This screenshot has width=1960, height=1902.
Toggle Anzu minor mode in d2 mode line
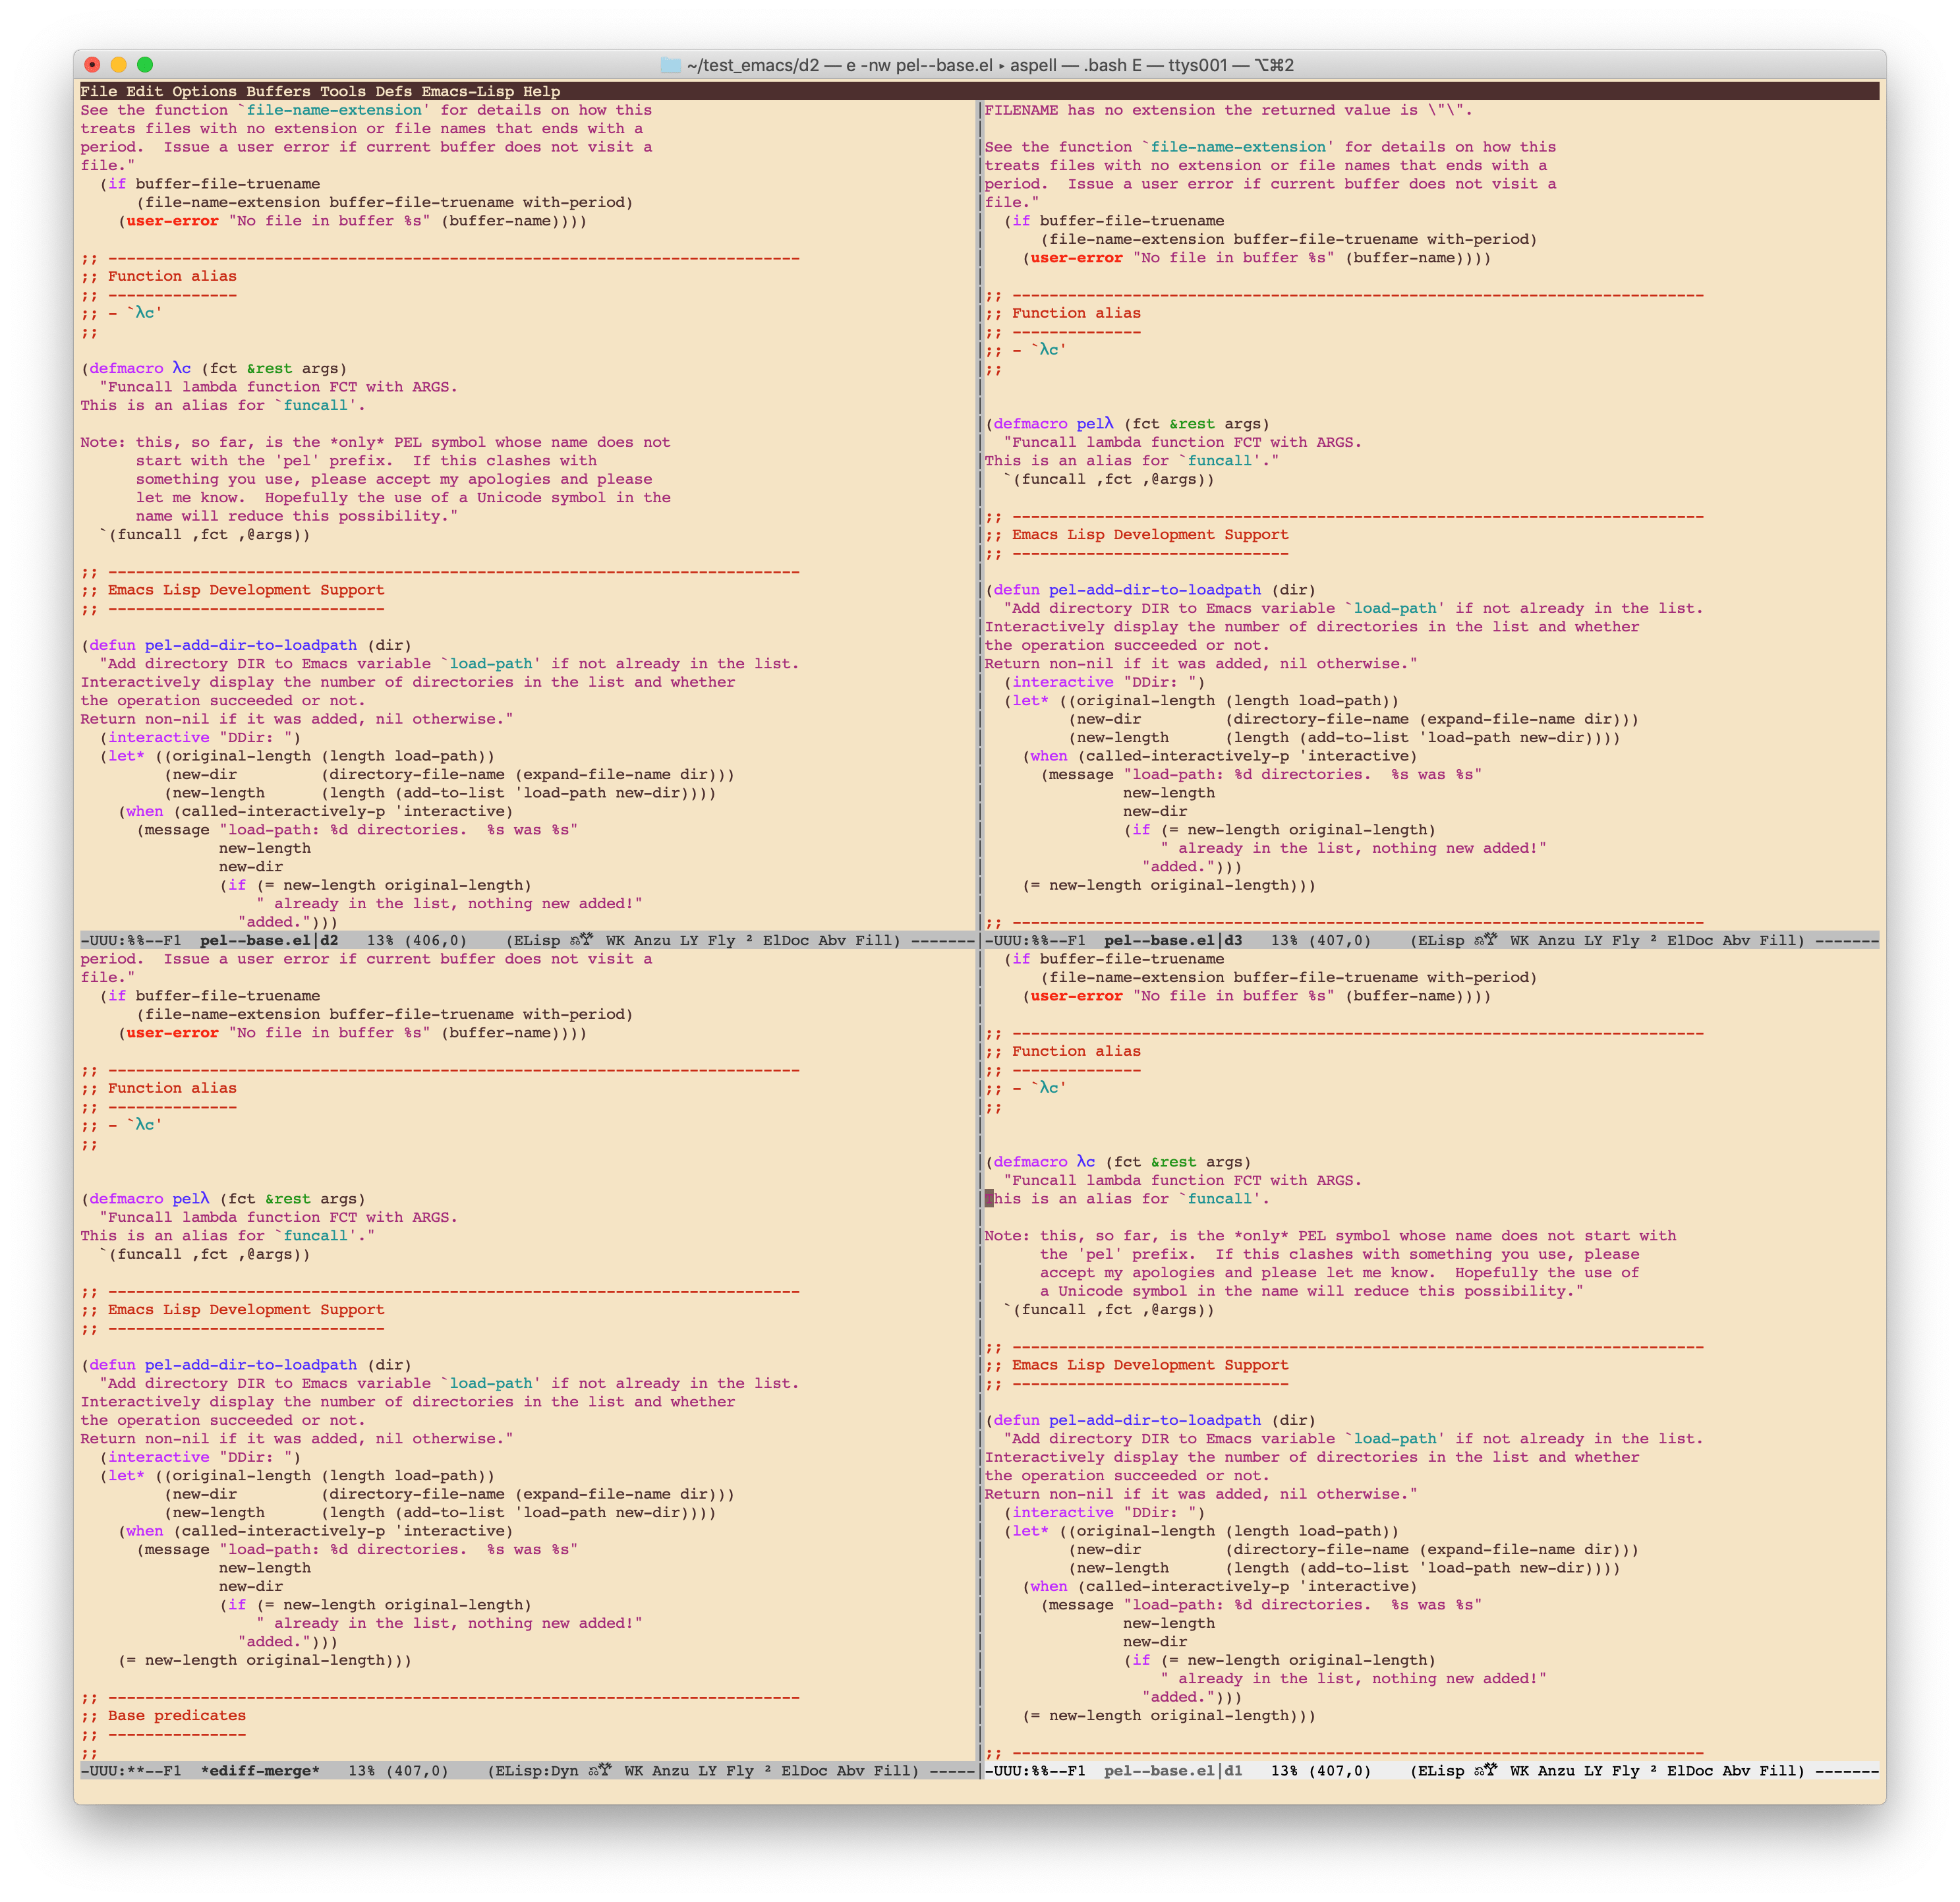click(652, 940)
